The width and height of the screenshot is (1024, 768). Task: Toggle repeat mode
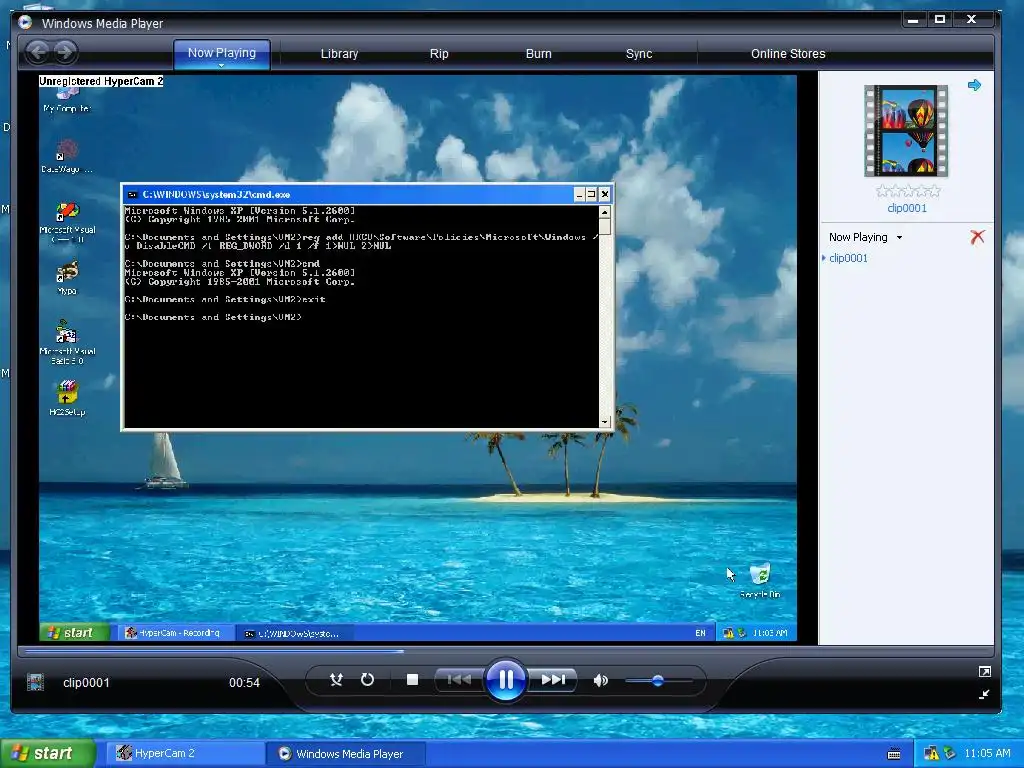(x=367, y=680)
